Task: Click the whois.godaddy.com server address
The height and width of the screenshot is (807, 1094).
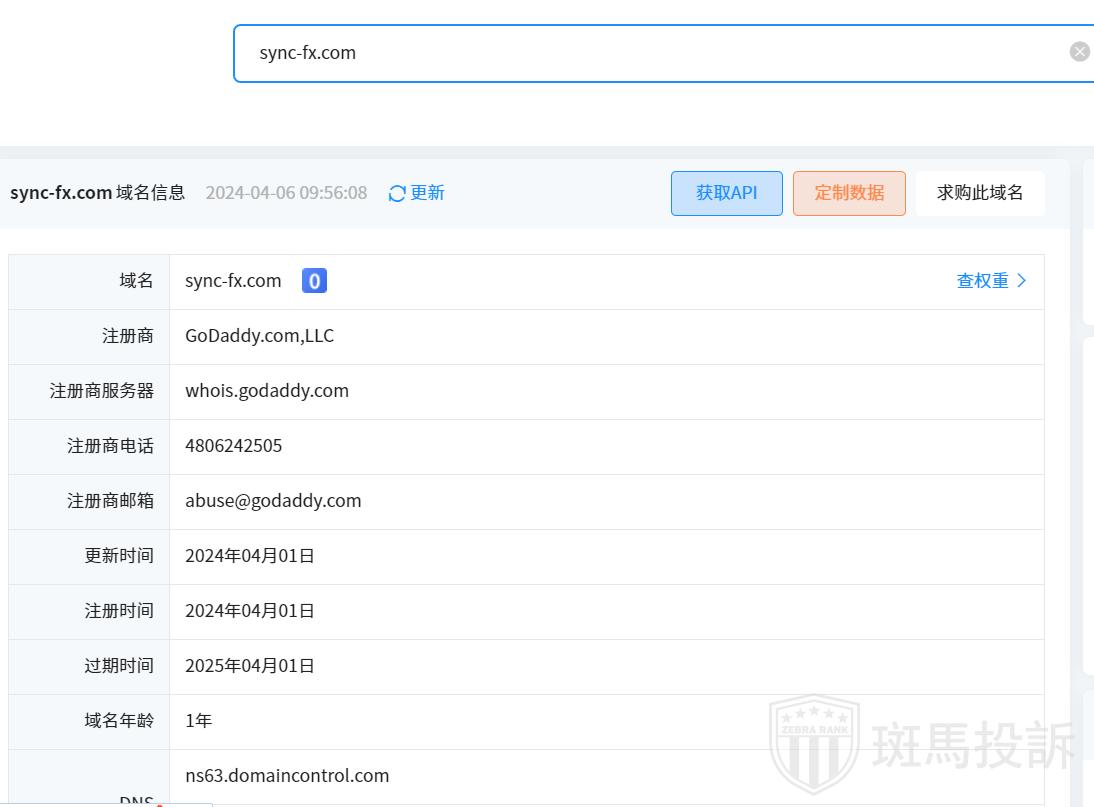Action: point(266,391)
